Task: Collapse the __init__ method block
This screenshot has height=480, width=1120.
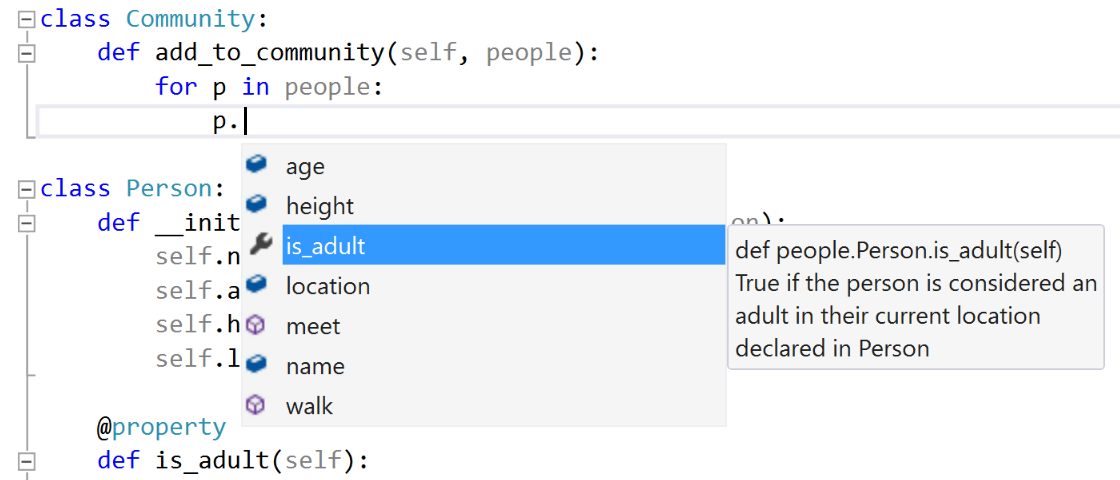Action: click(x=27, y=222)
